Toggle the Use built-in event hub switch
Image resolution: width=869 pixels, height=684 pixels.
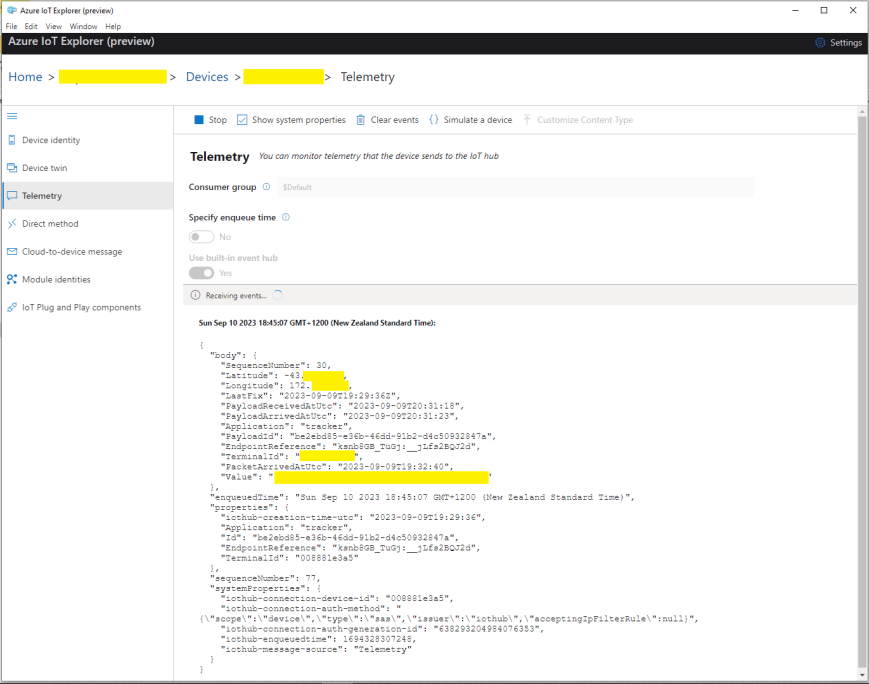click(201, 273)
